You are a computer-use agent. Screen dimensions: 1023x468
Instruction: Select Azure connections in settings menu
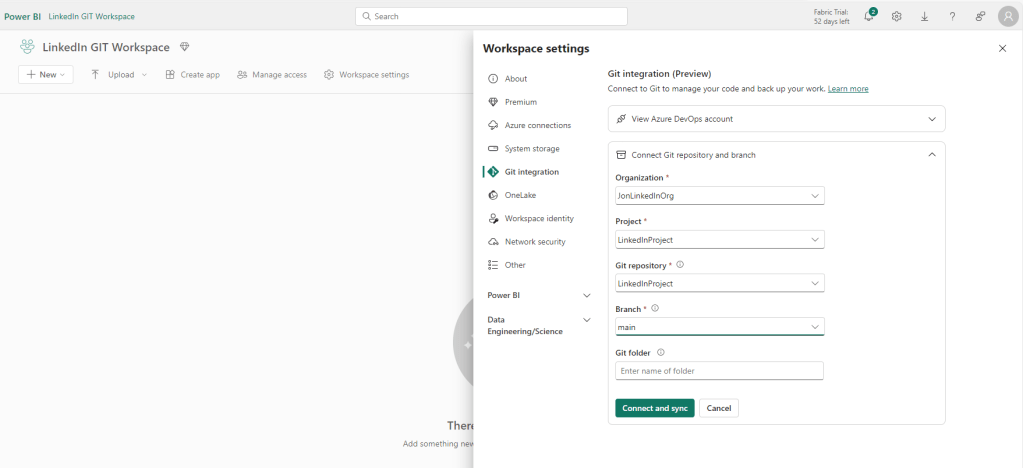coord(537,125)
